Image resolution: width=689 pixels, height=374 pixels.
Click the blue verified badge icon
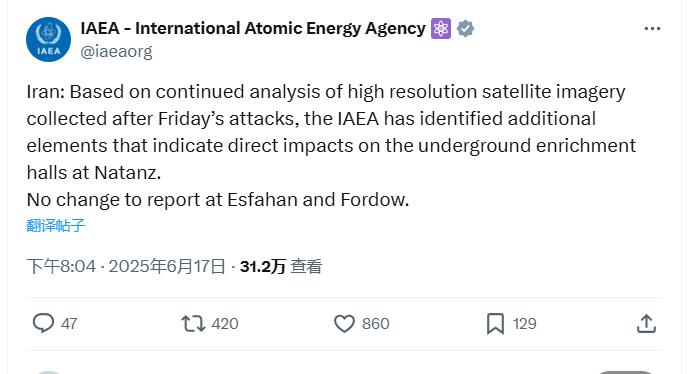coord(465,29)
